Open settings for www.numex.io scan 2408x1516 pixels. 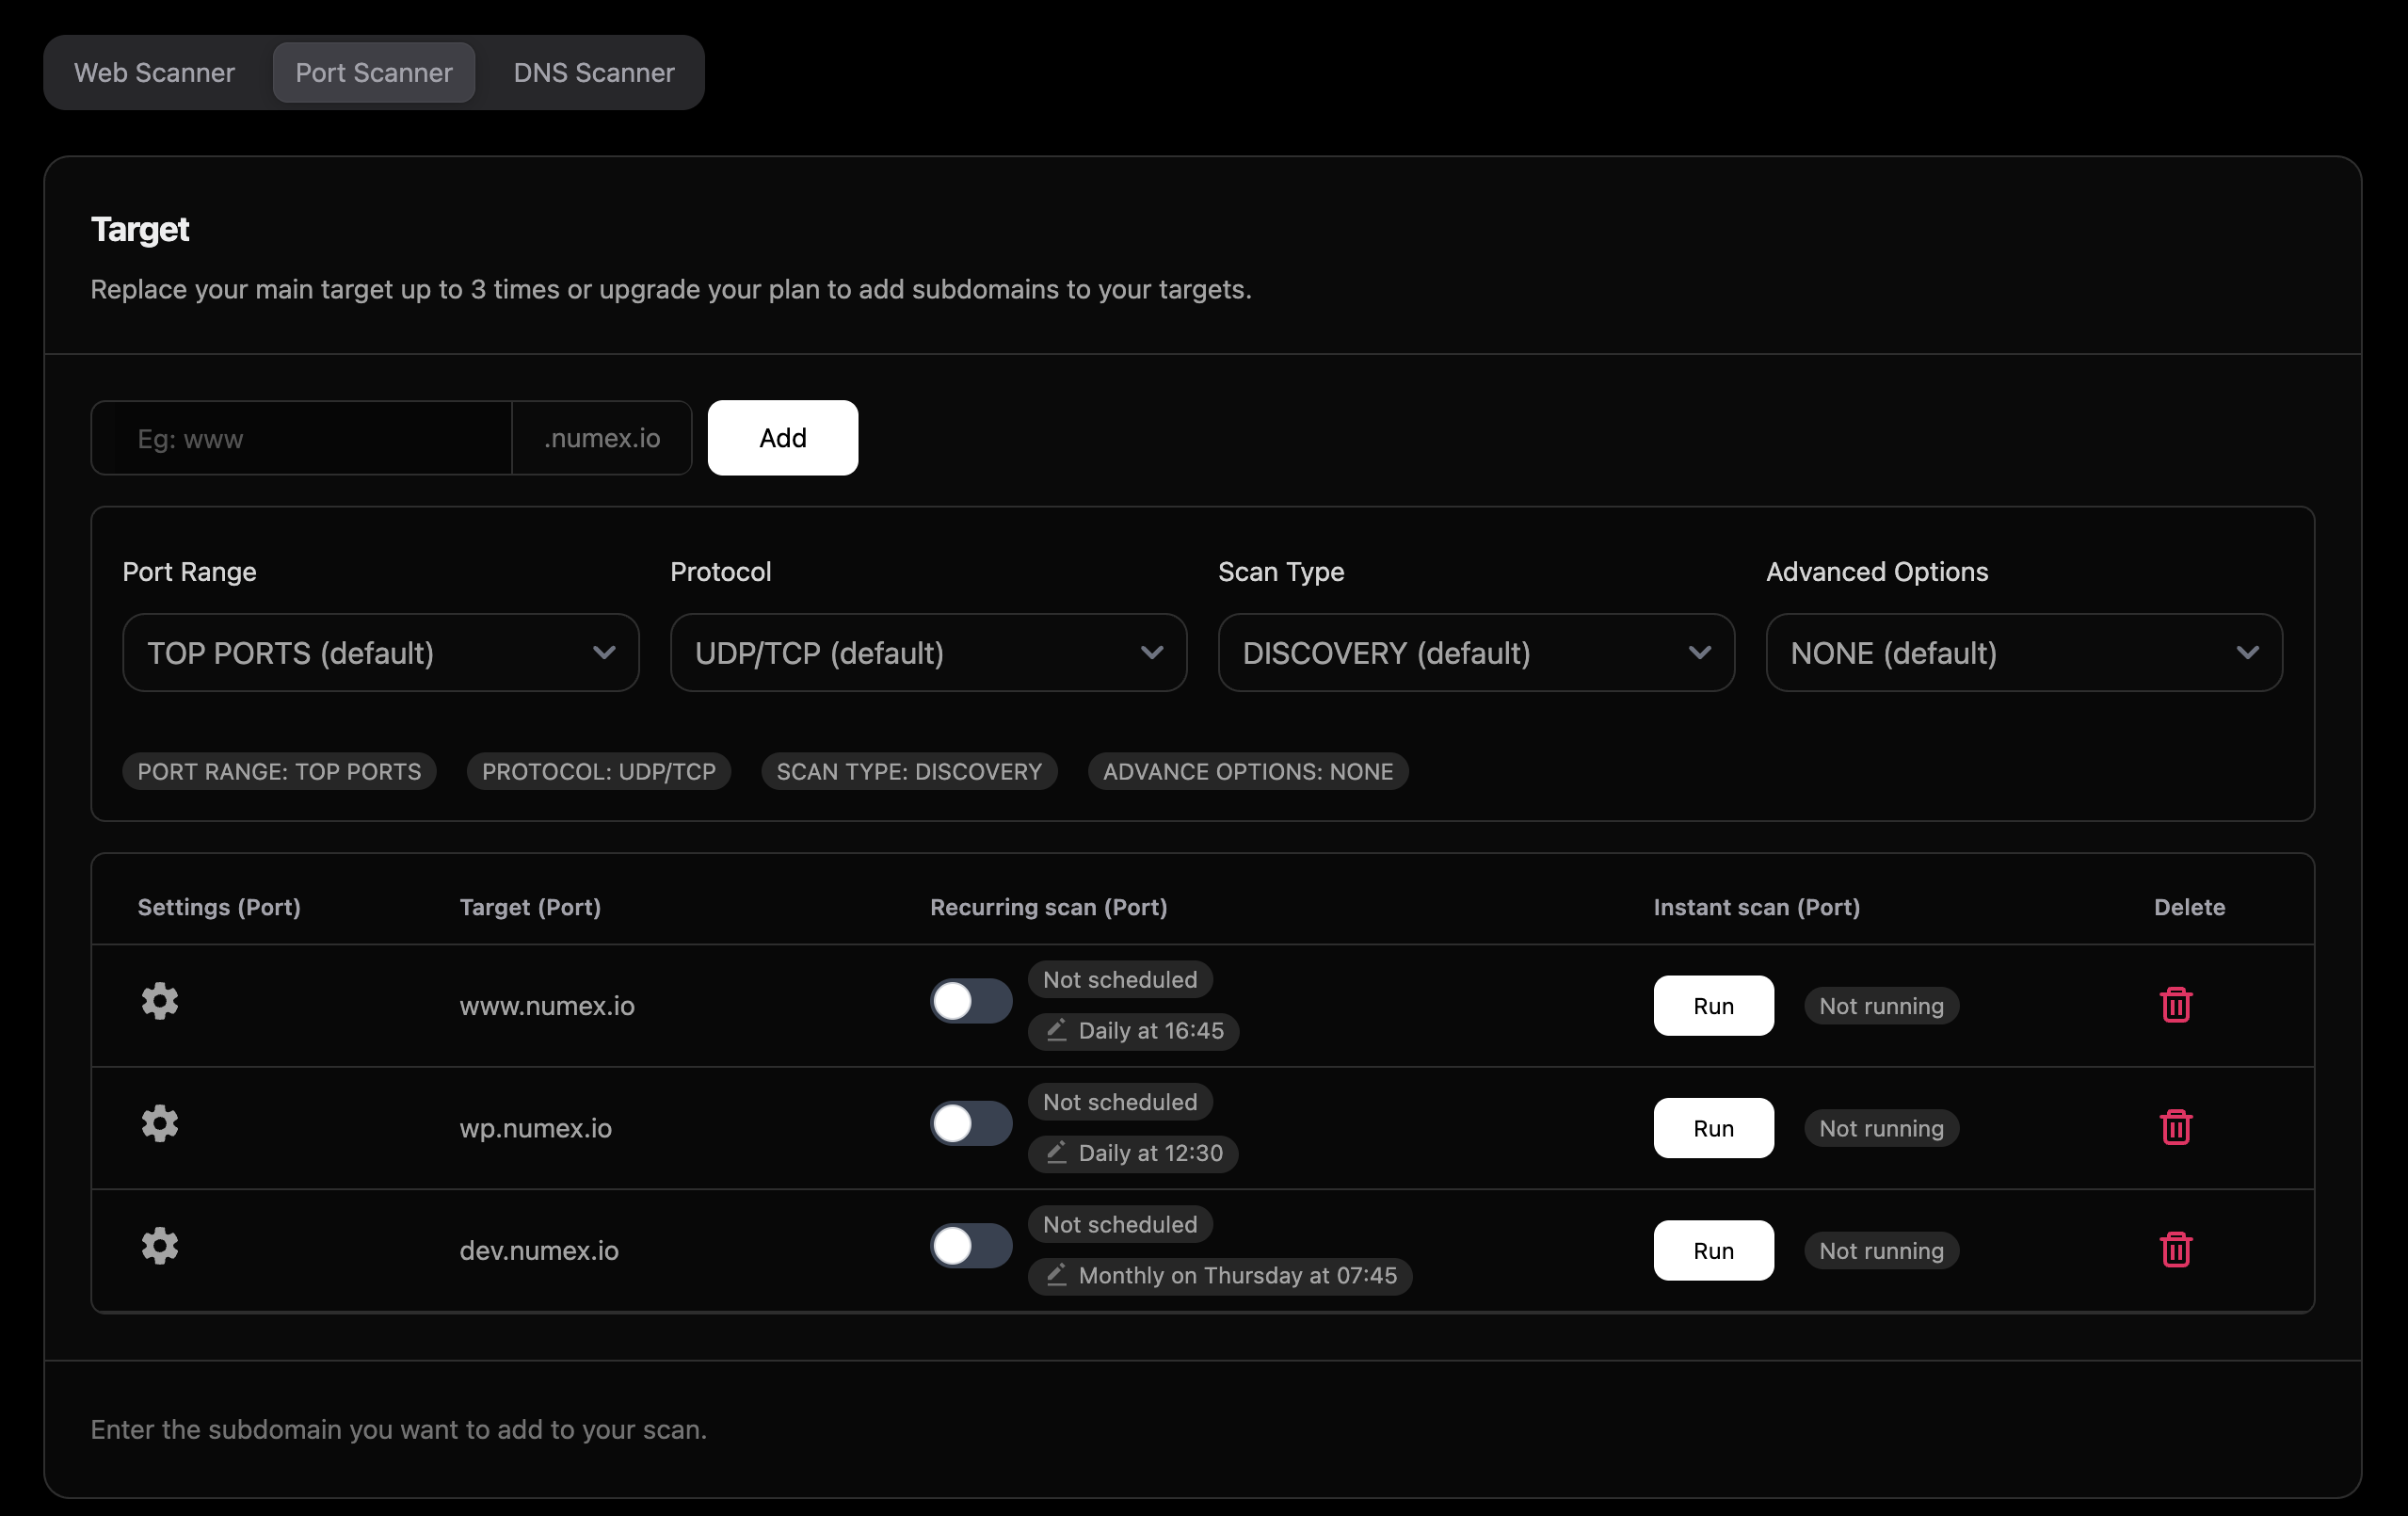click(160, 1001)
